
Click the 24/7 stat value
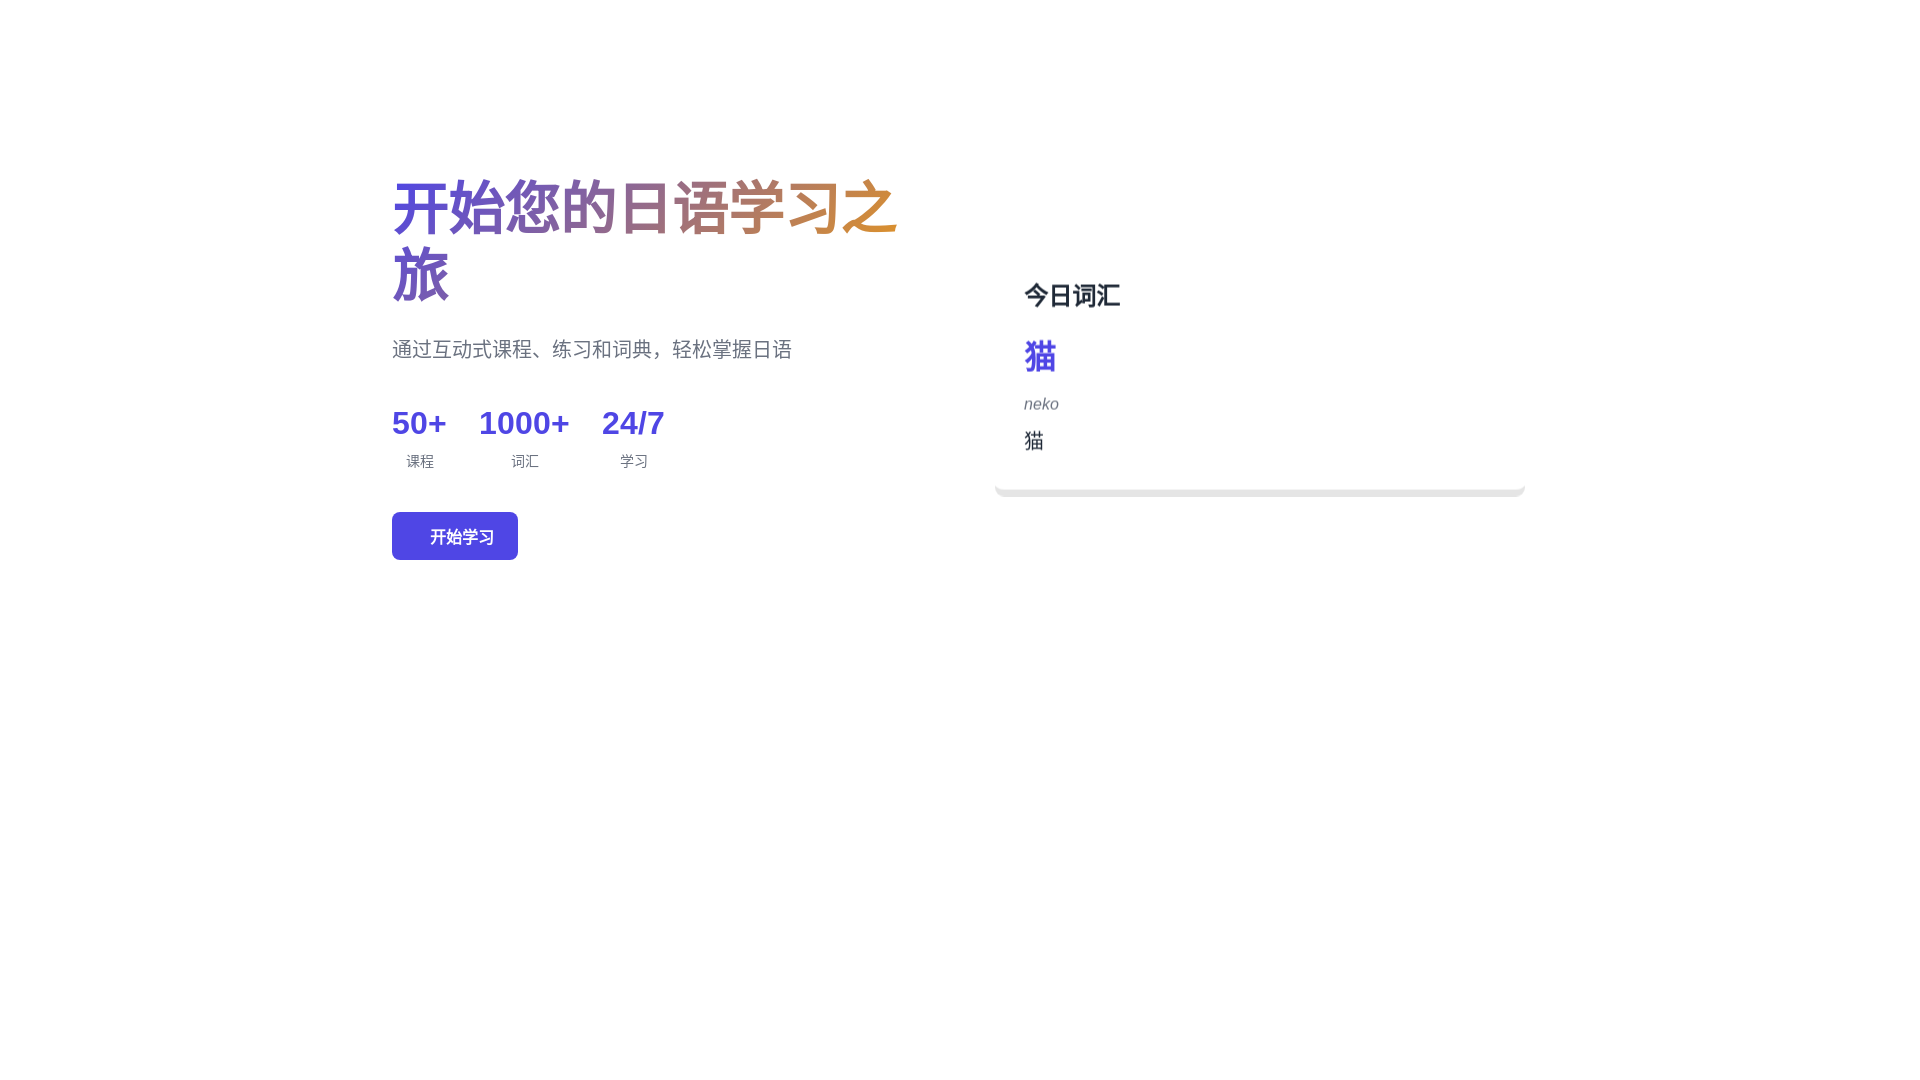tap(633, 423)
